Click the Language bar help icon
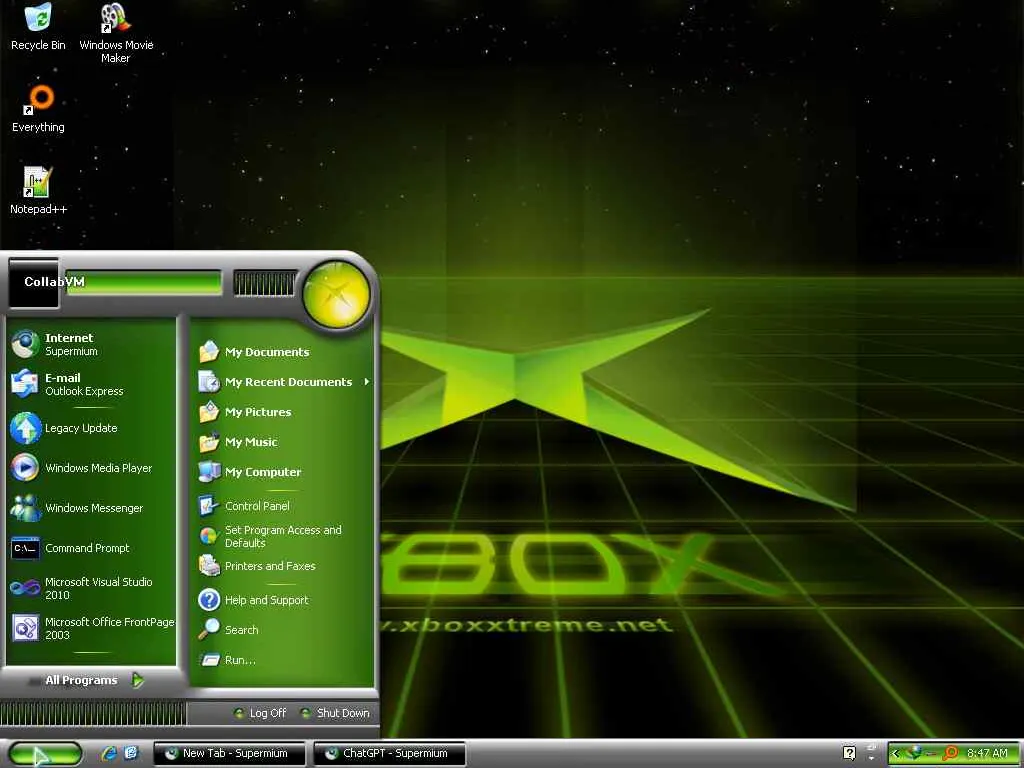 coord(849,753)
